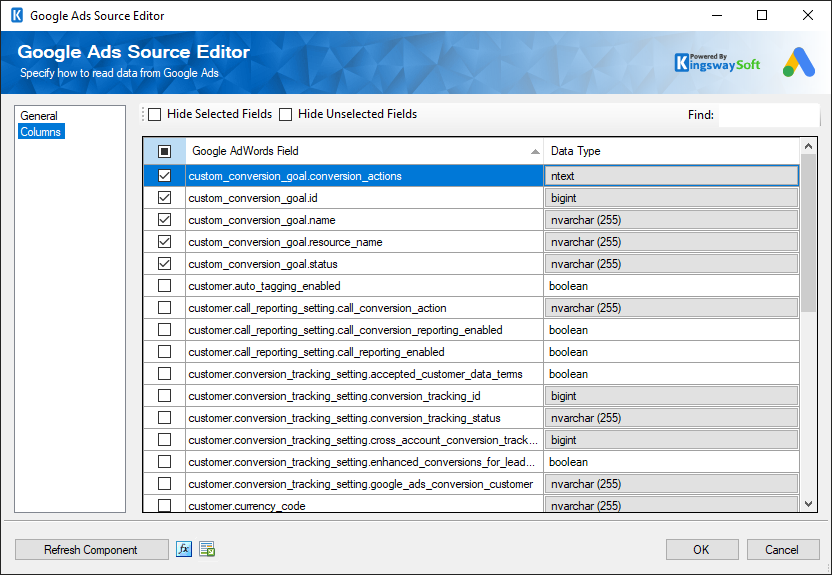Uncheck custom_conversion_goal.status checkbox
The image size is (832, 575).
(x=164, y=264)
